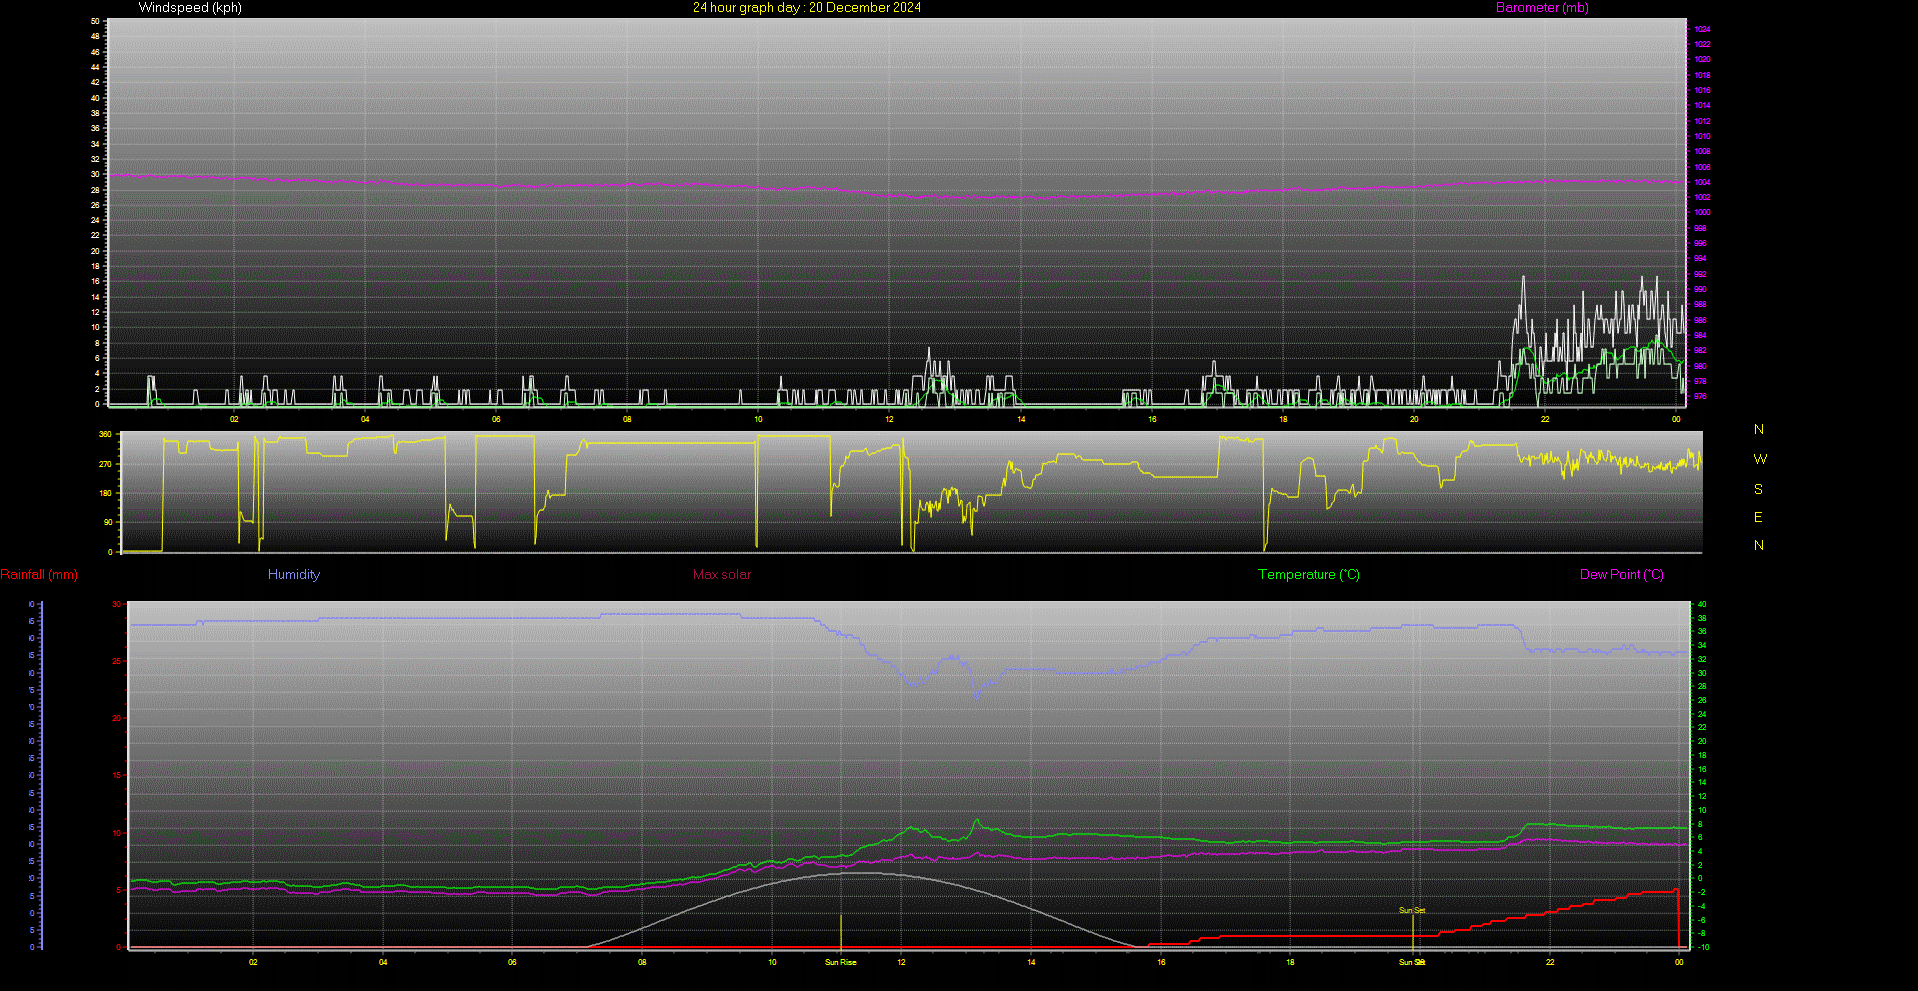Click the 22 hour label under temperature chart

tap(1550, 963)
